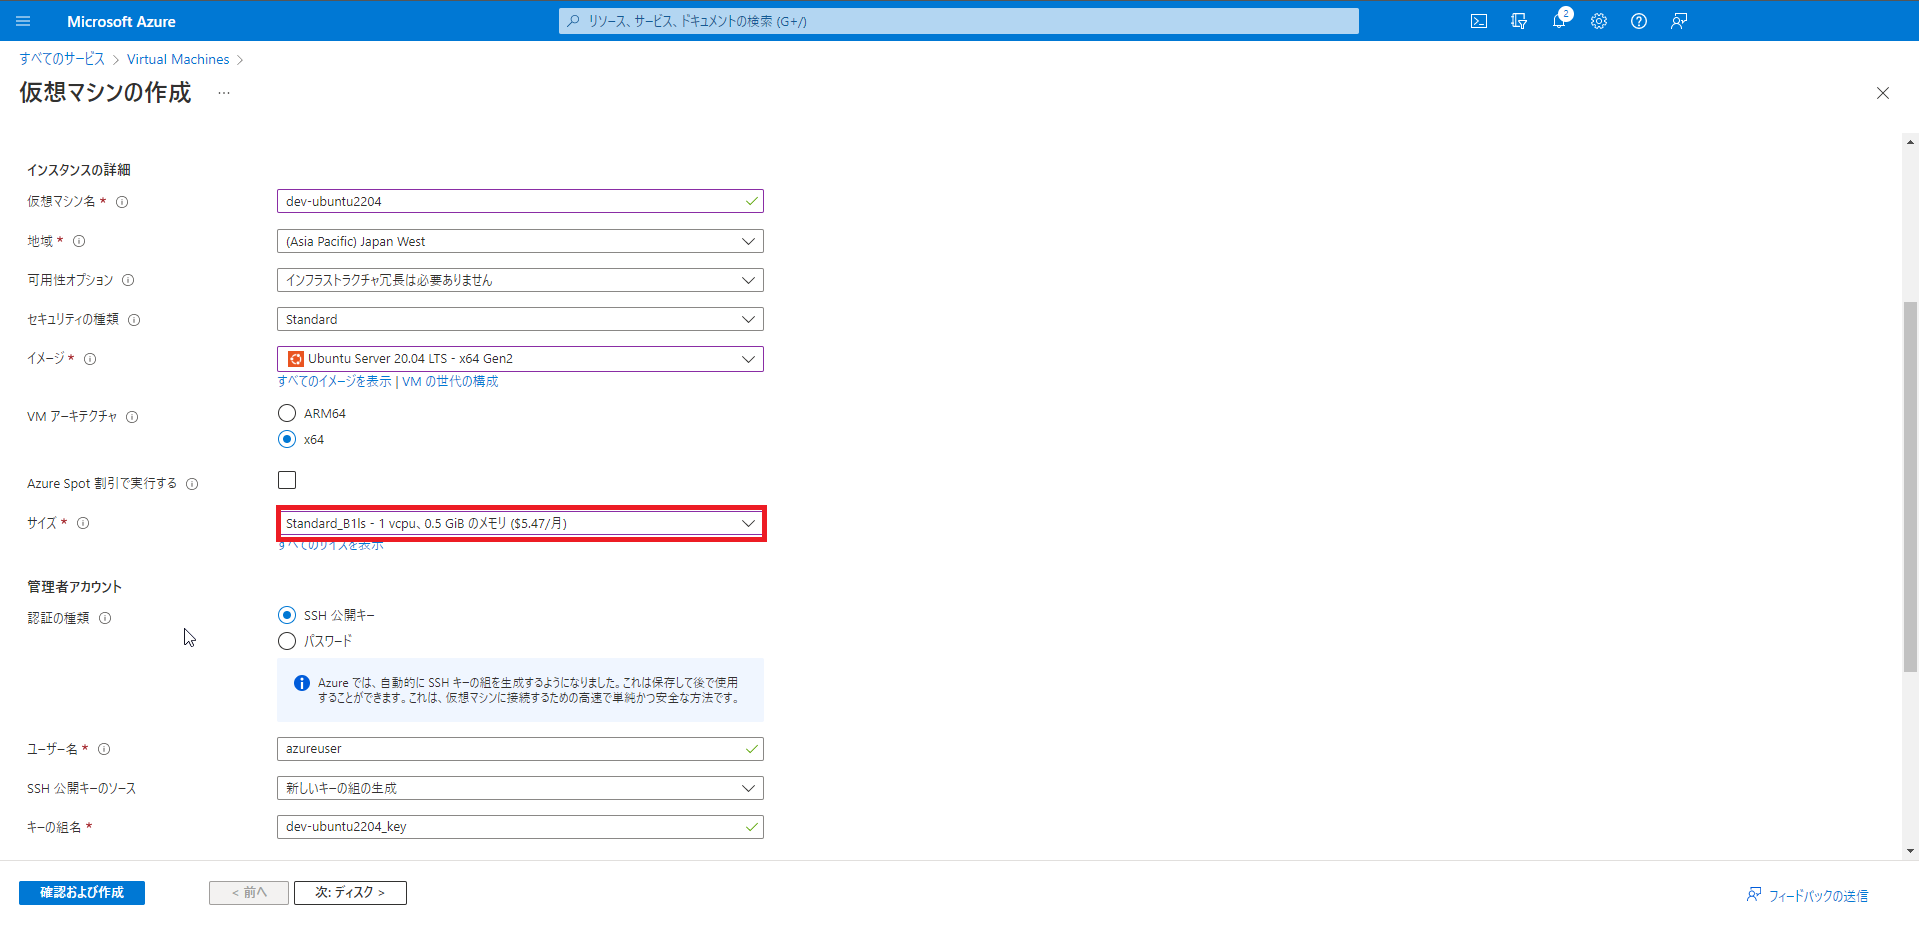Screen dimensions: 1919x930
Task: Click the info icon beside Azure Spot 割引
Action: click(x=192, y=484)
